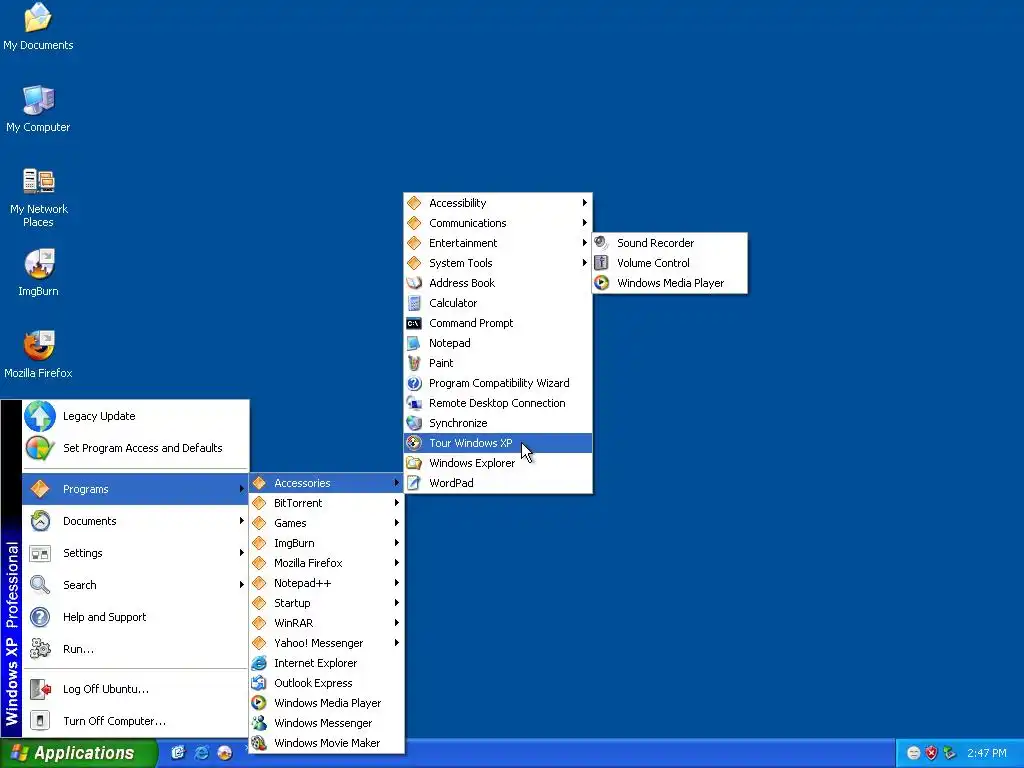Viewport: 1024px width, 768px height.
Task: Select the ImgBurn program folder
Action: coord(327,543)
